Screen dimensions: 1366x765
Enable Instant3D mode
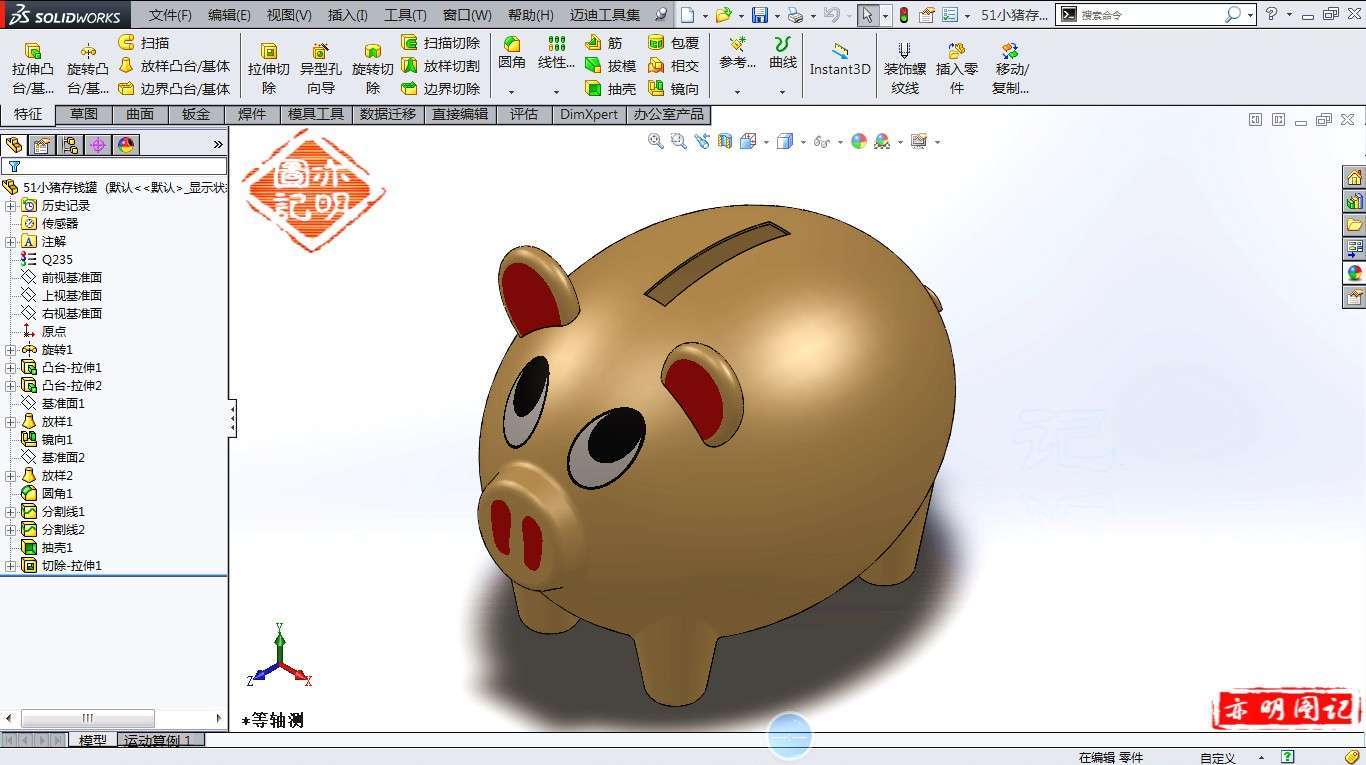pyautogui.click(x=840, y=60)
